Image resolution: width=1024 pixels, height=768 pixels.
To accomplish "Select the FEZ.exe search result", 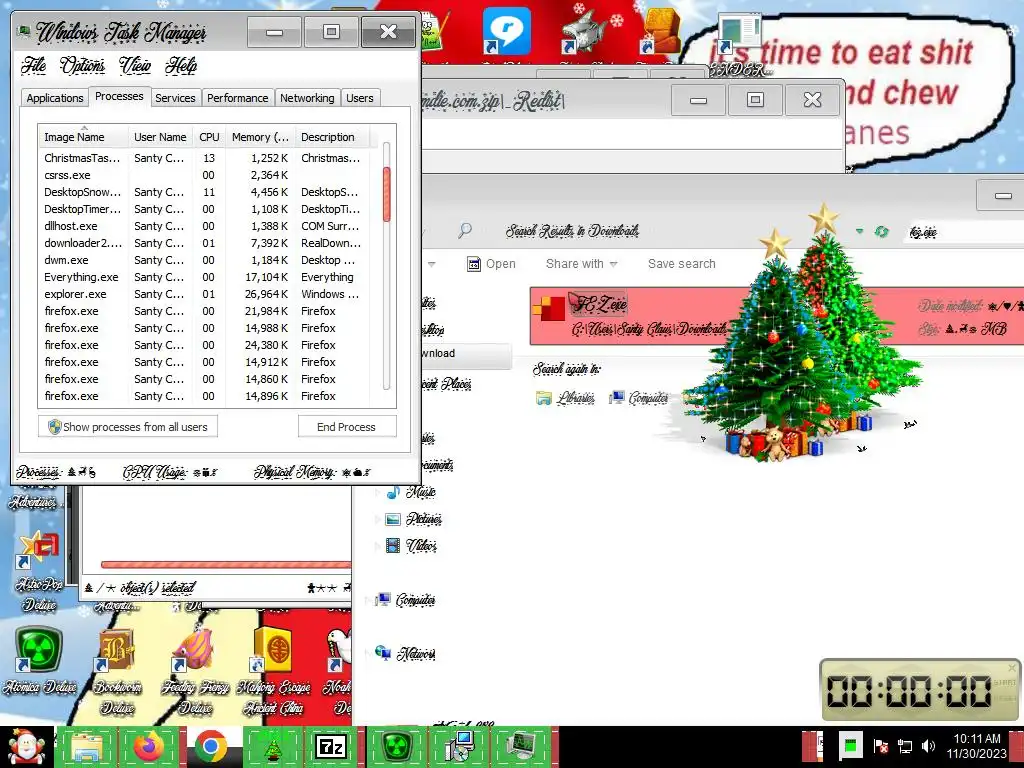I will [x=776, y=315].
